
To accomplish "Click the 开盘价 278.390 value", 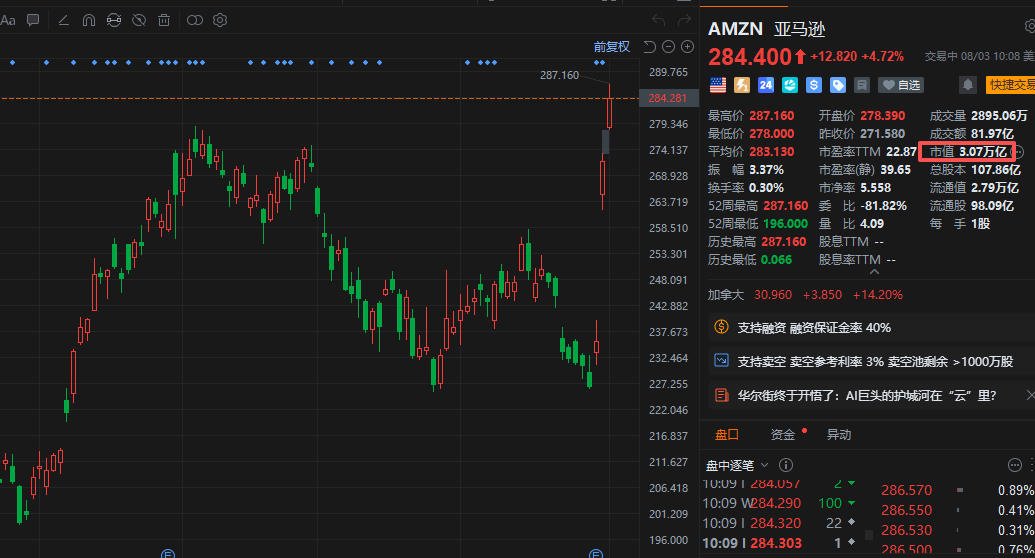I will coord(883,116).
